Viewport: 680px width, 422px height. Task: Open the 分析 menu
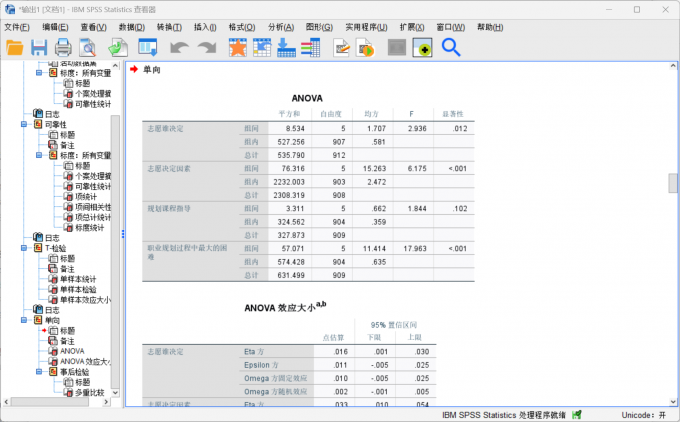coord(281,27)
